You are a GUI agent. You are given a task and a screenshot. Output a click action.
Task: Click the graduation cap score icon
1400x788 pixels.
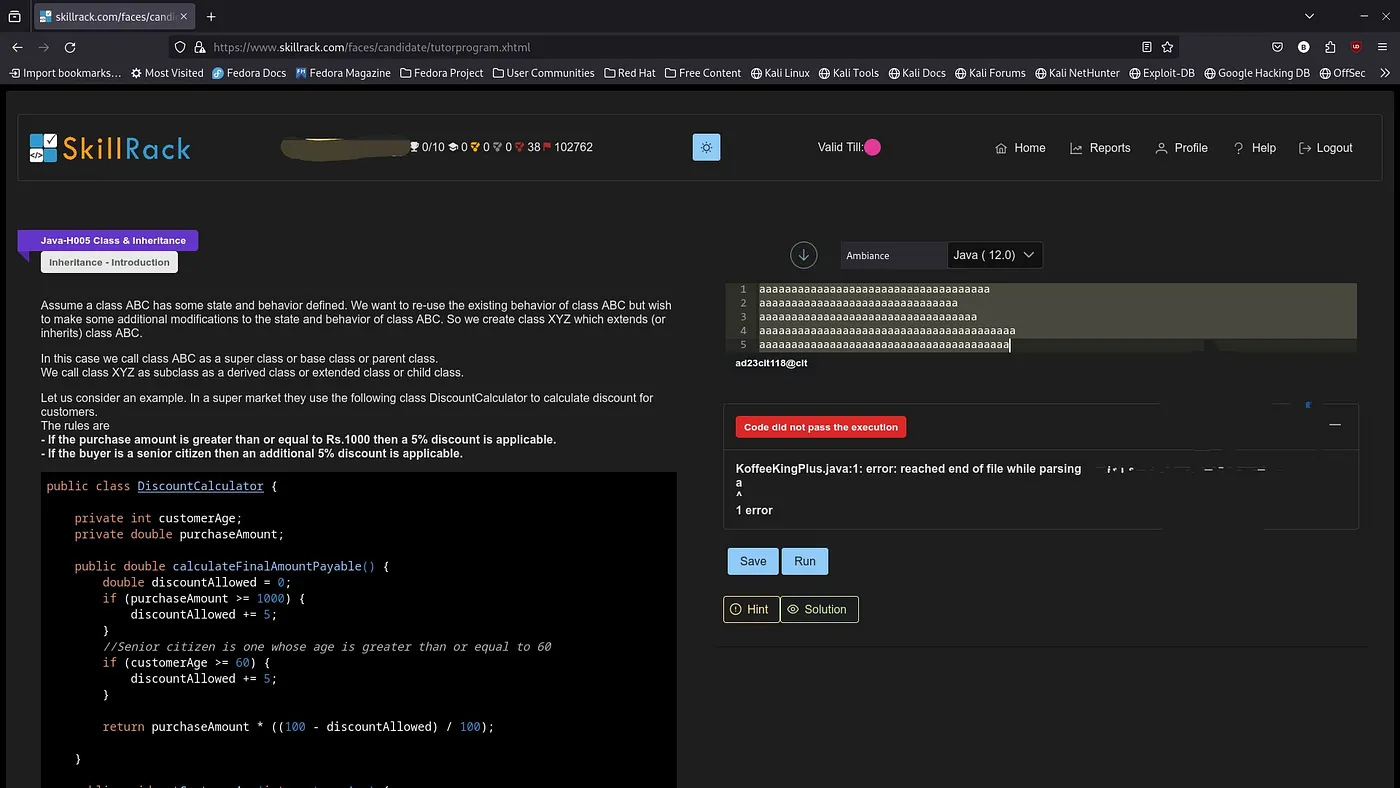(x=453, y=147)
